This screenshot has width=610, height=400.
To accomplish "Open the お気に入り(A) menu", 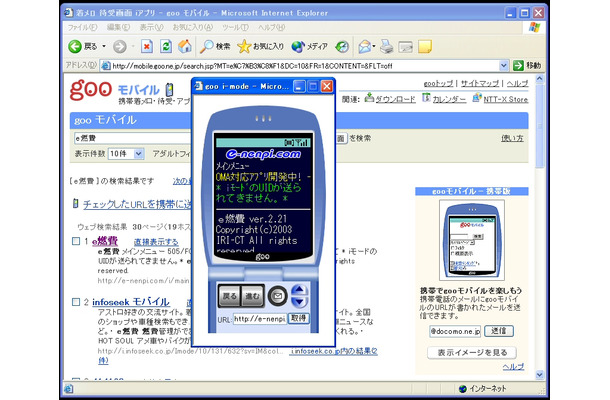I will 193,27.
